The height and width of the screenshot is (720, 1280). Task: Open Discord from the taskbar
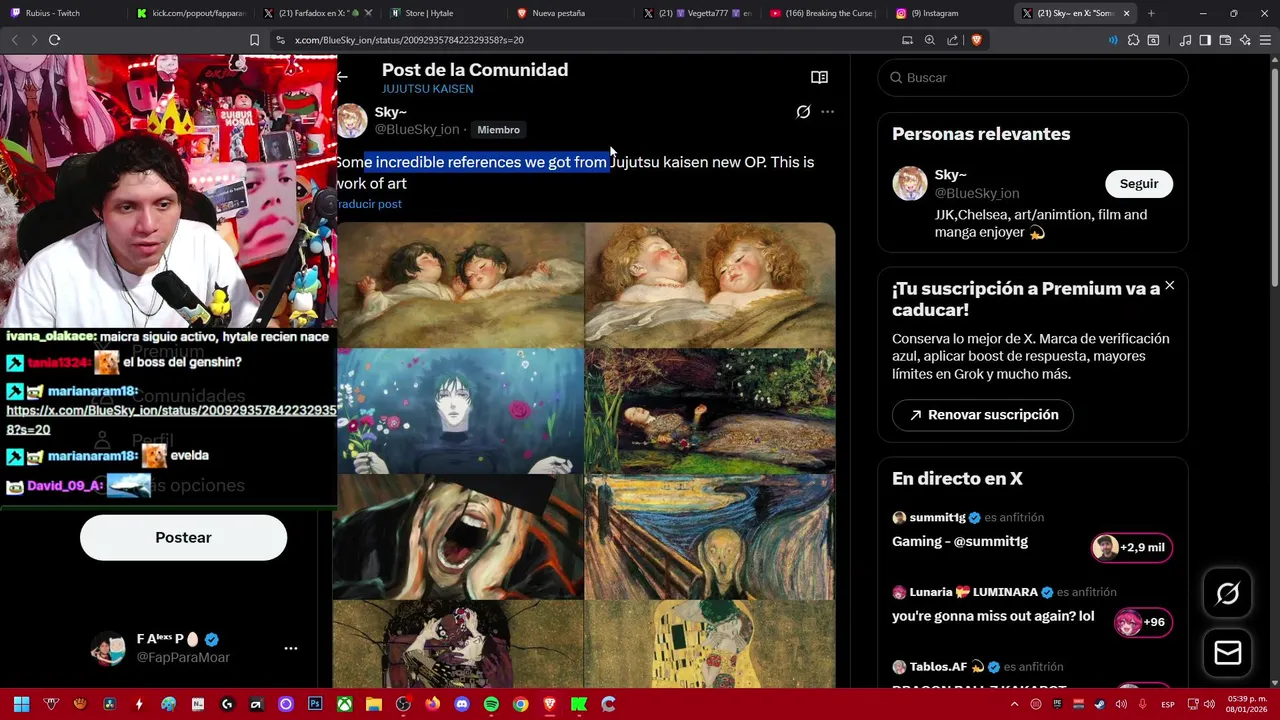click(x=462, y=704)
